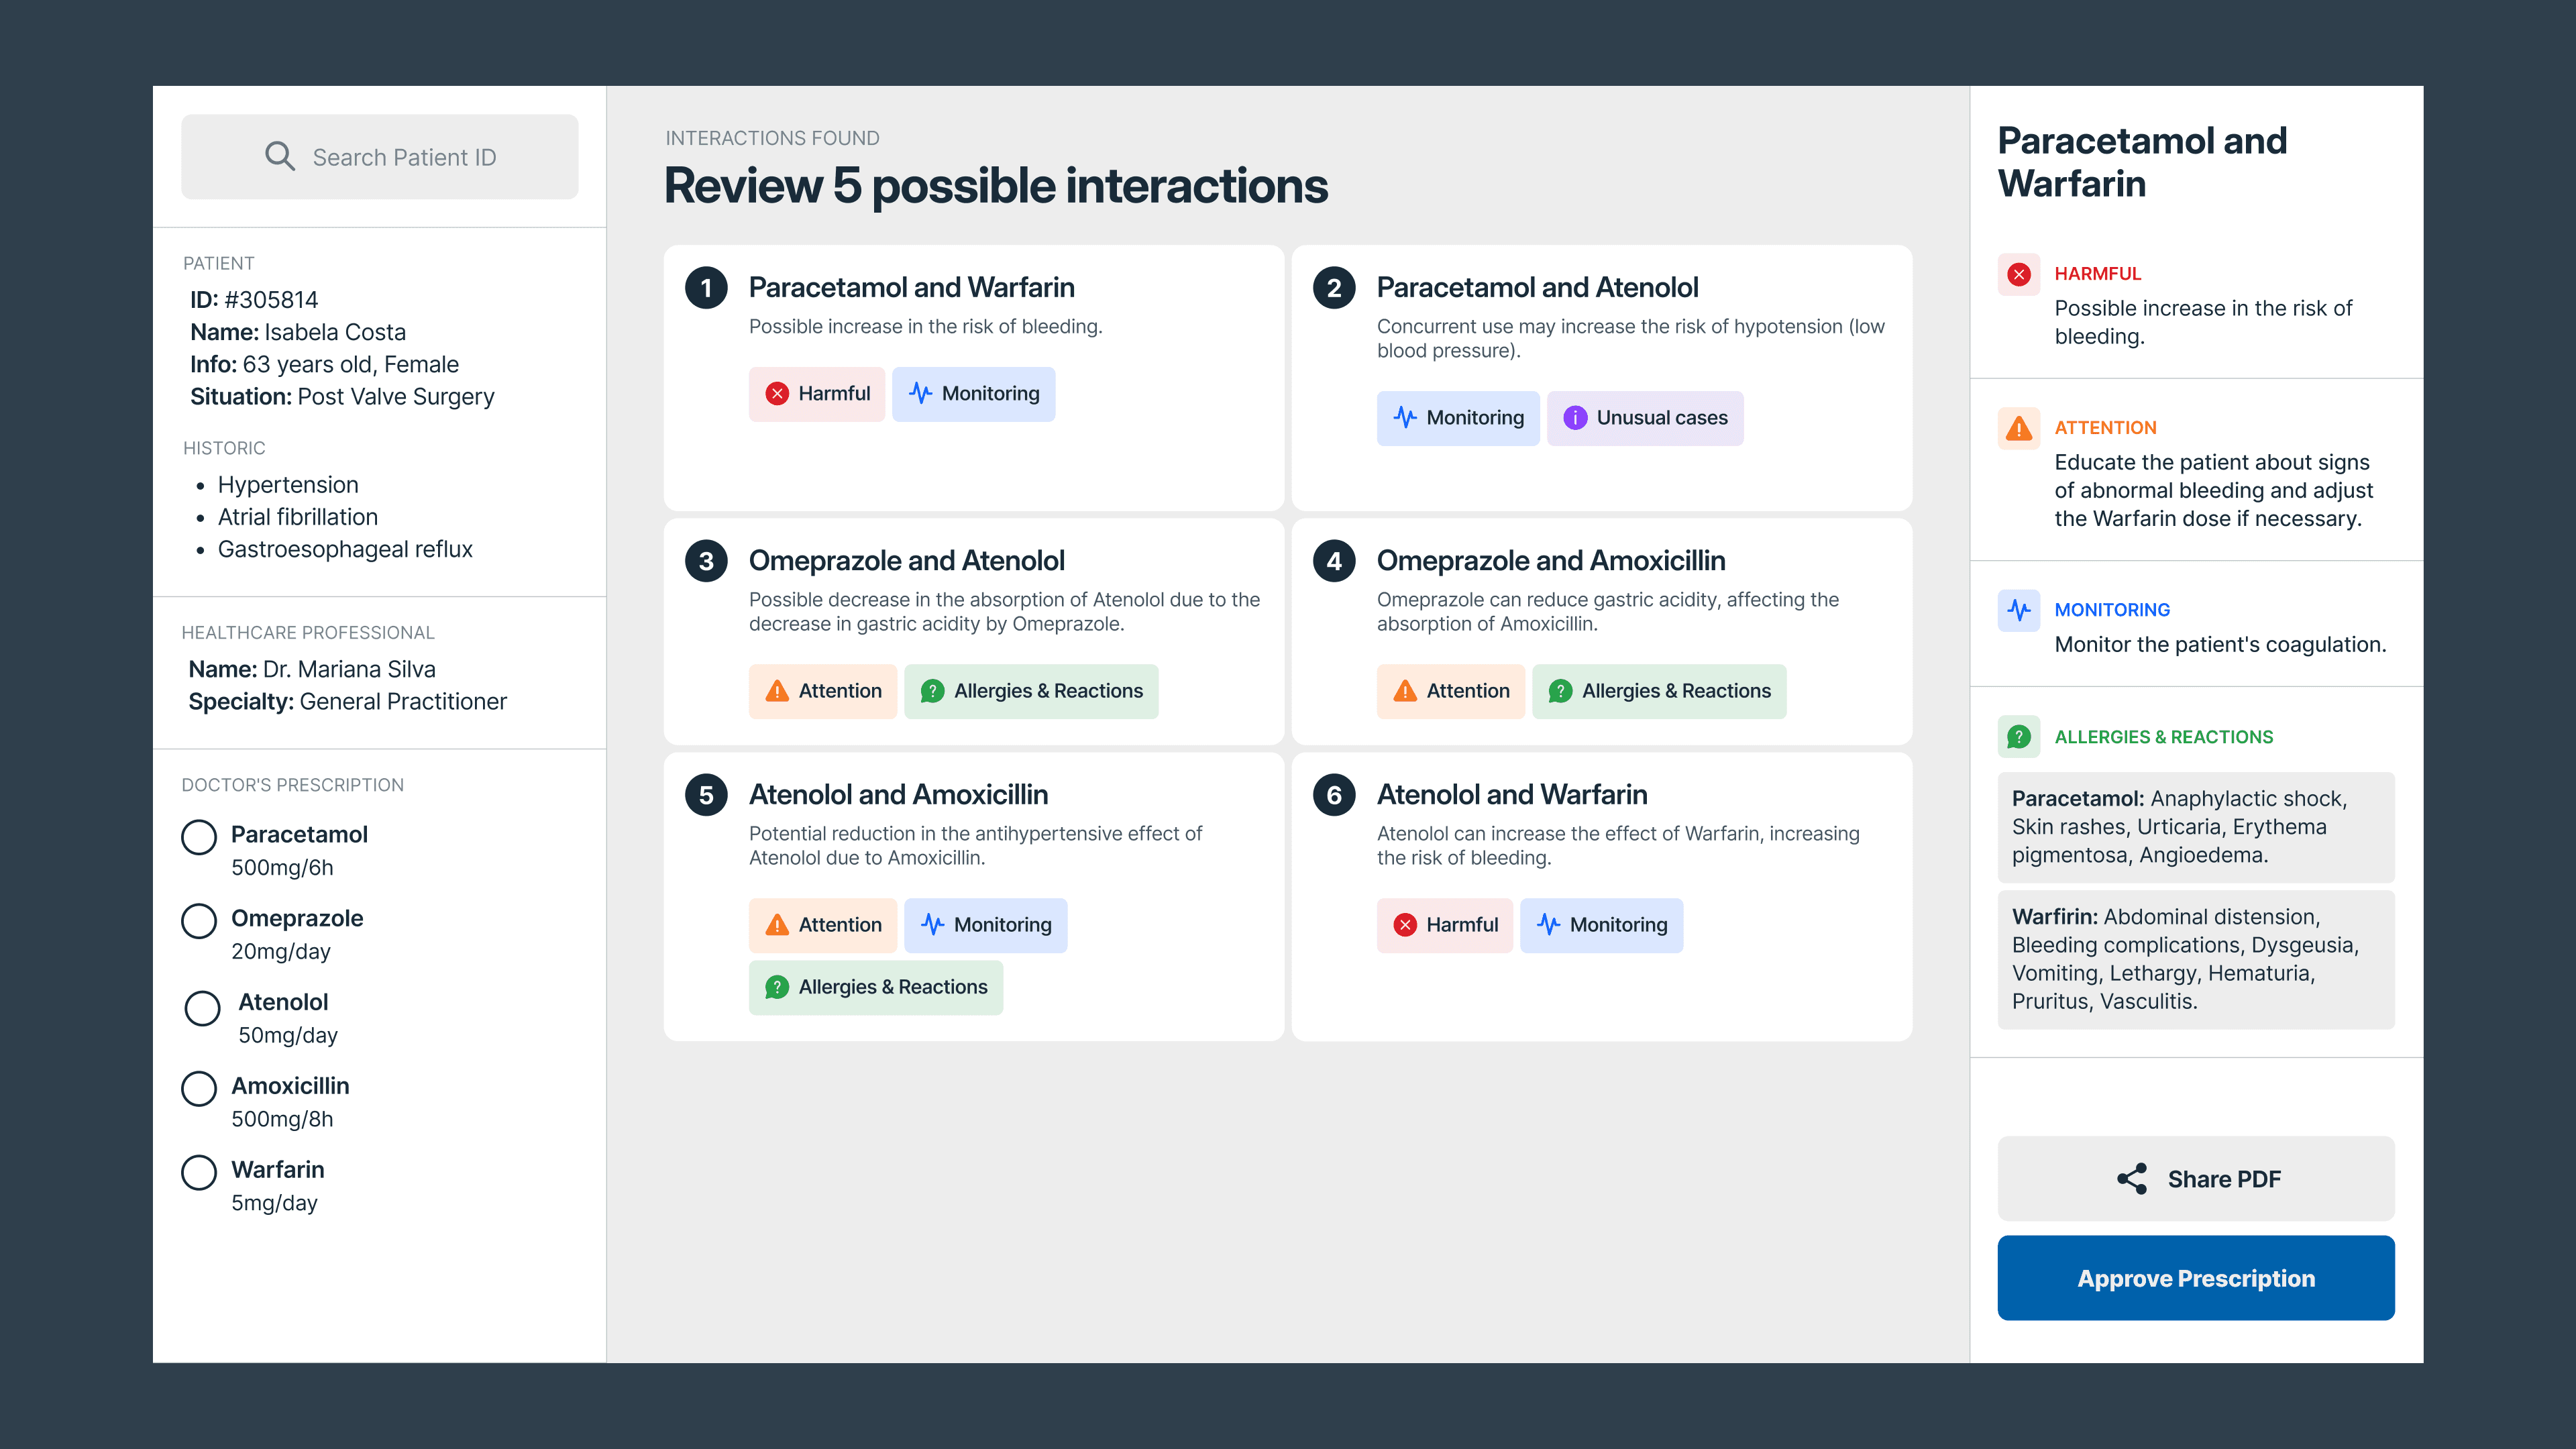
Task: Click number 1 badge on Paracetamol and Warfarin
Action: [706, 288]
